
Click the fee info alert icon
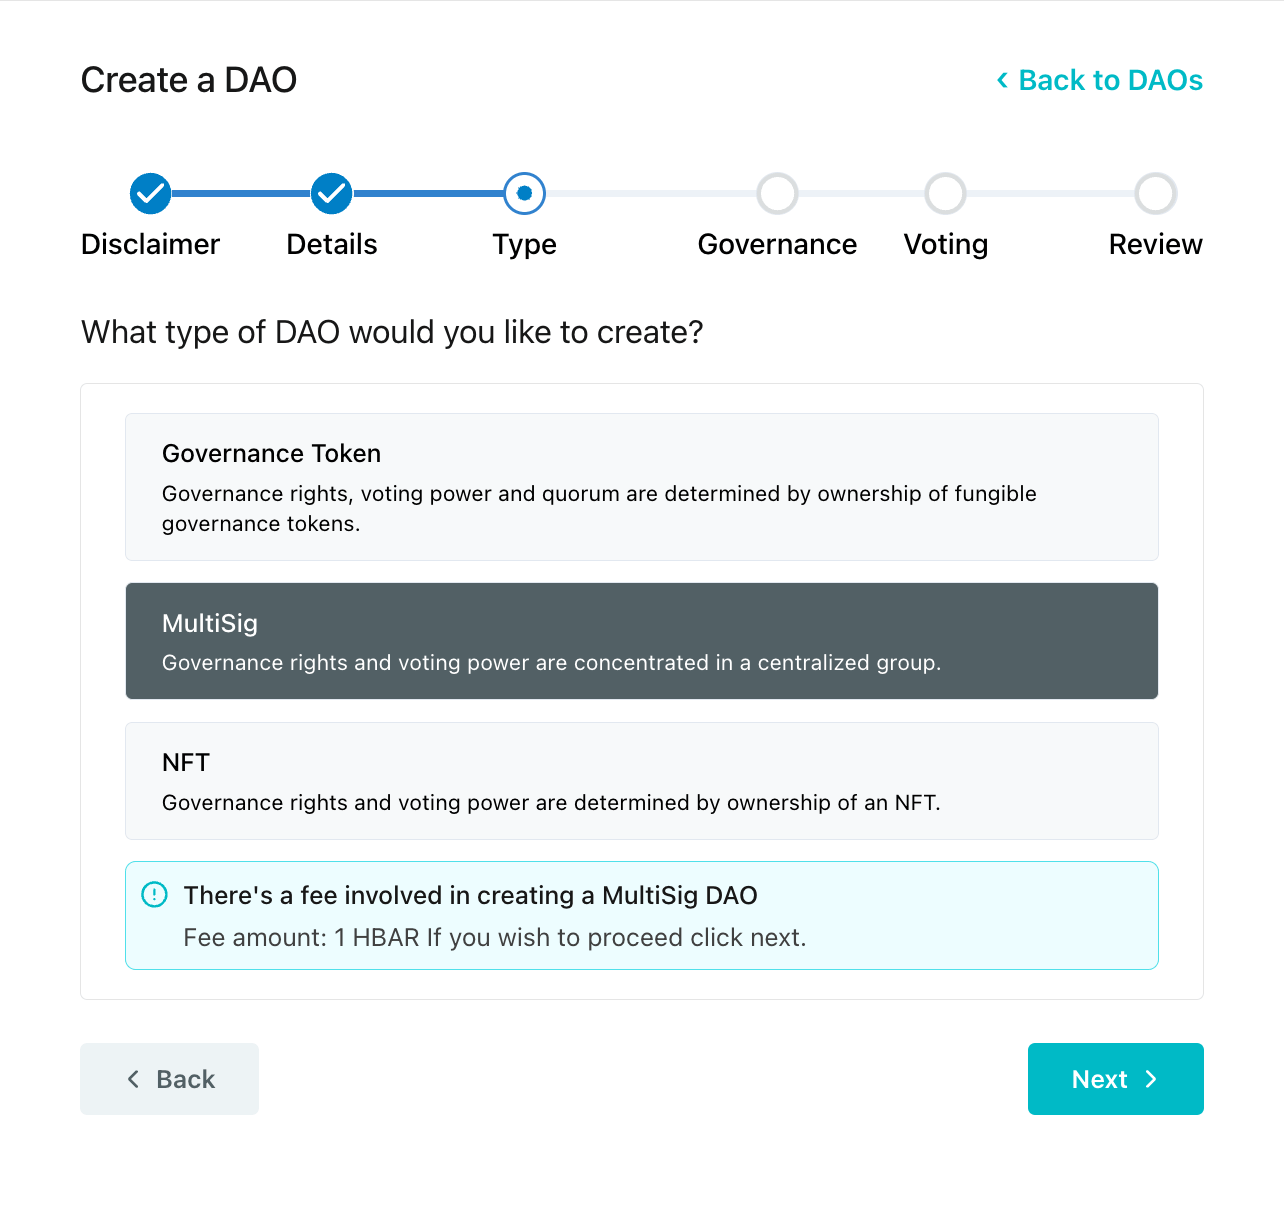154,894
